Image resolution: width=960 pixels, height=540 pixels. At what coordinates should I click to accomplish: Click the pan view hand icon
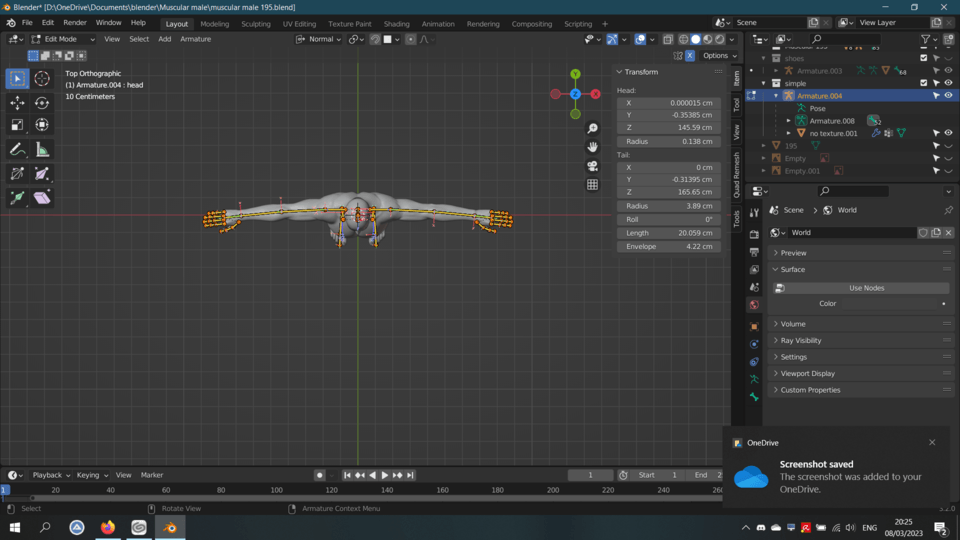pos(592,147)
